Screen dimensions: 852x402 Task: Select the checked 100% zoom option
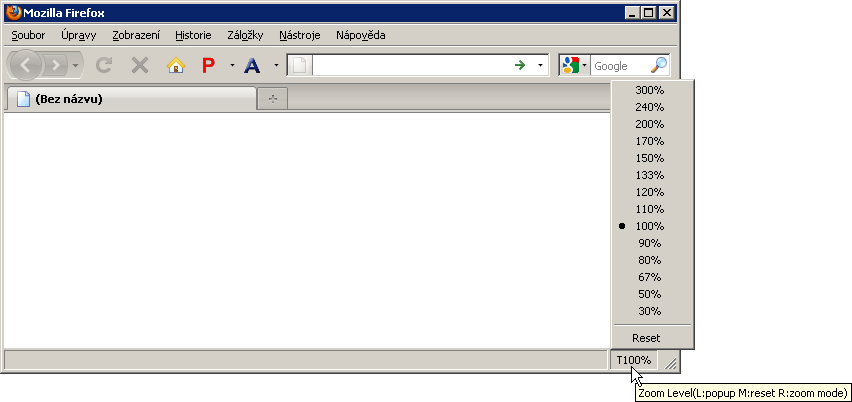(653, 226)
